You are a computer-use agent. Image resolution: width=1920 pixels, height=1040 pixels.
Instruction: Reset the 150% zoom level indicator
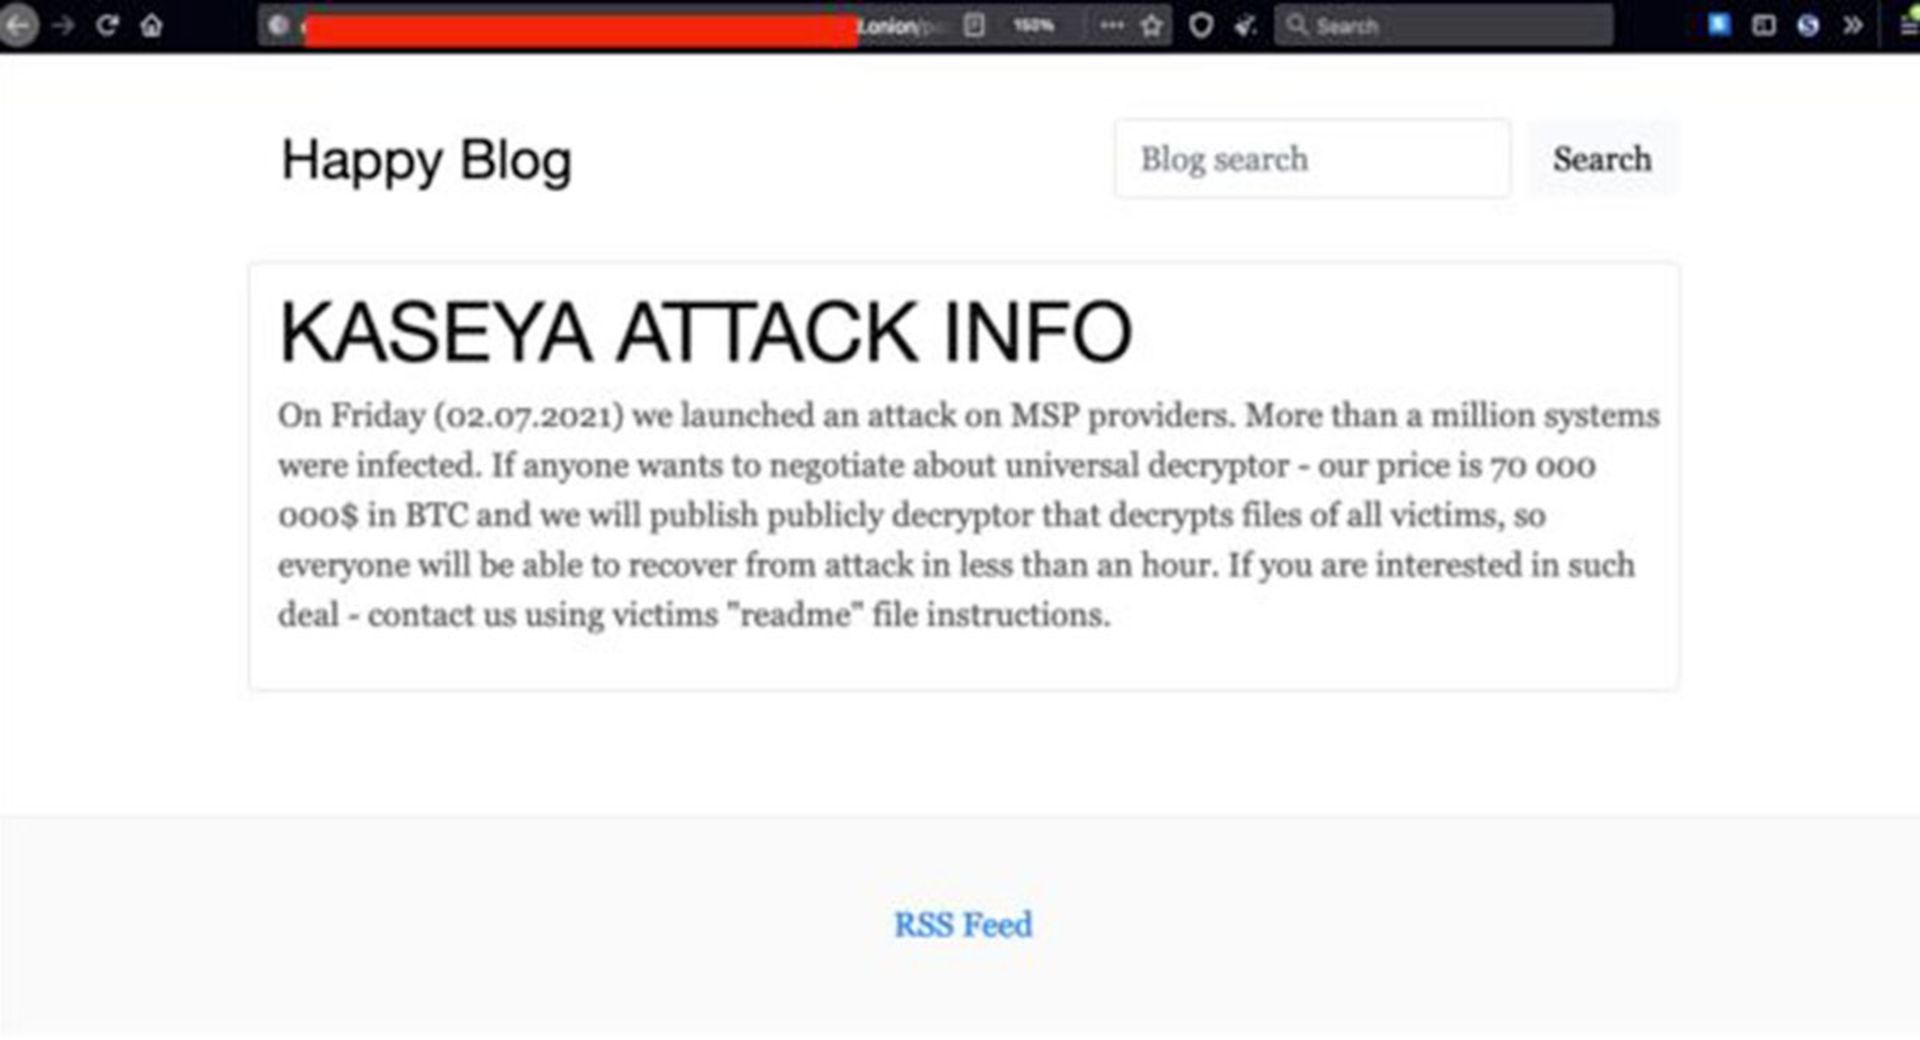(1033, 25)
